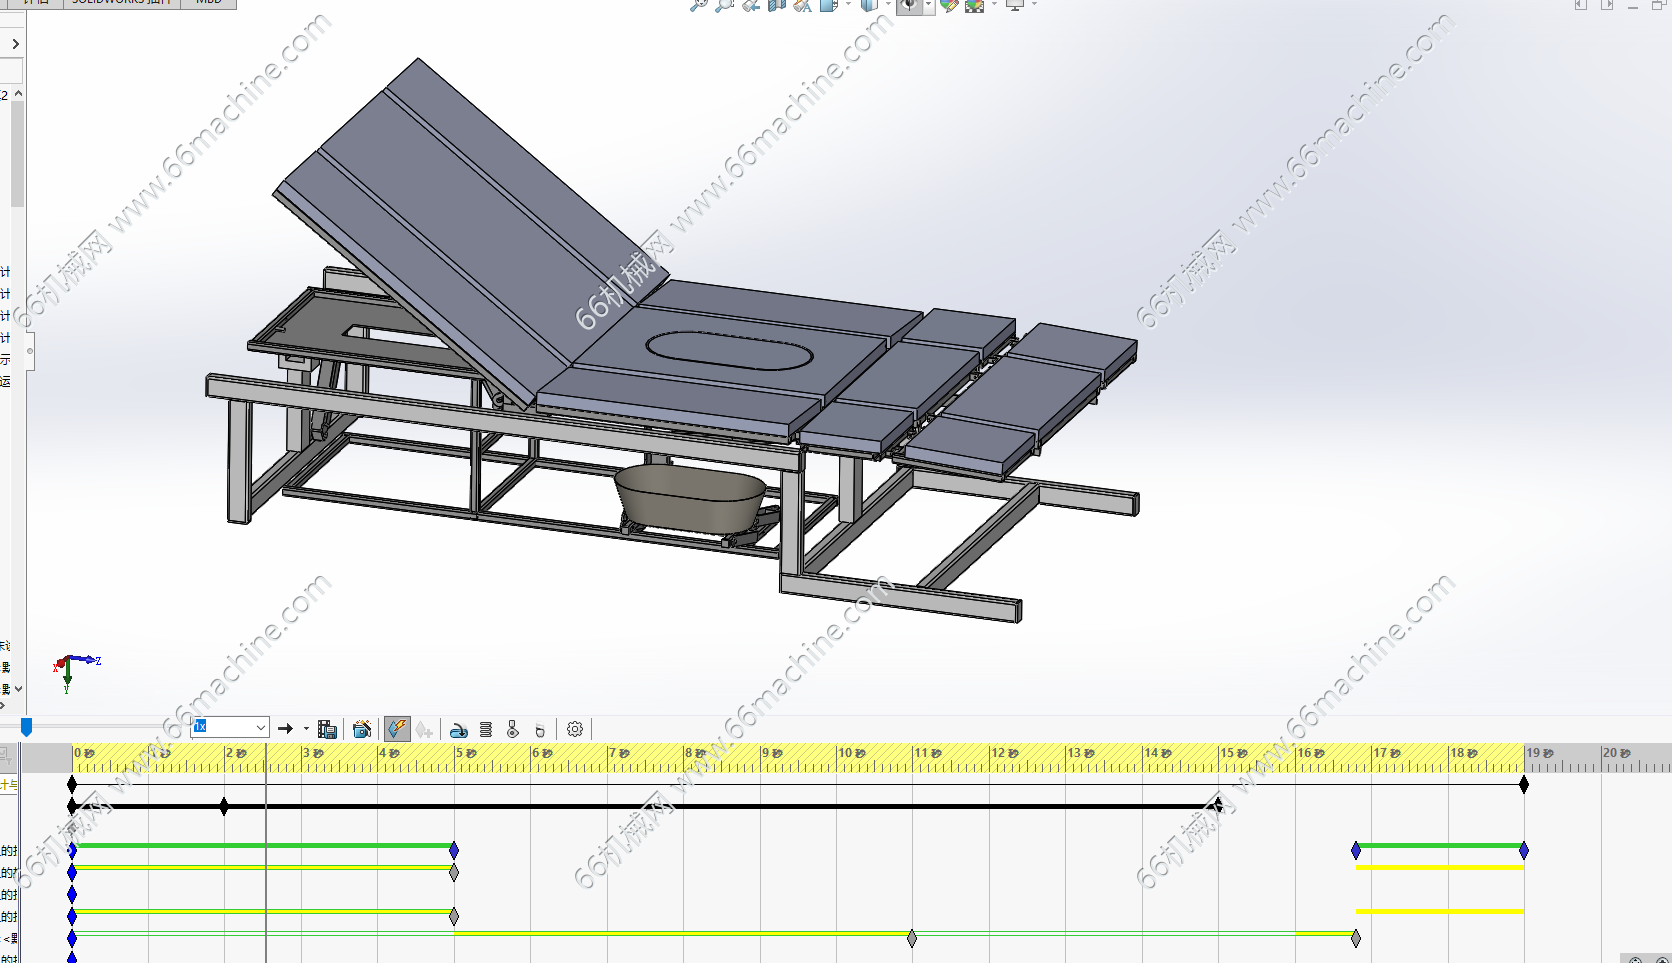Click the Contact icon in motion toolbar
Image resolution: width=1672 pixels, height=963 pixels.
(513, 729)
